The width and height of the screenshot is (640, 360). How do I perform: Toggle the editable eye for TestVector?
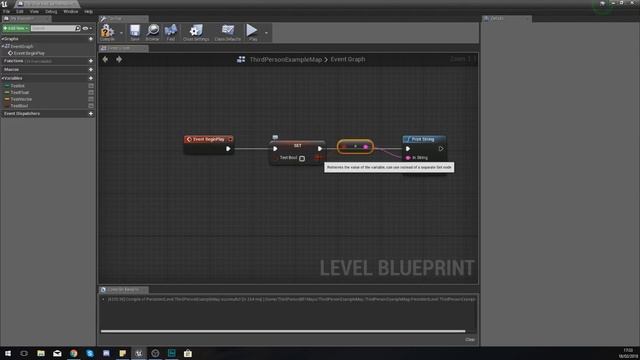point(91,99)
